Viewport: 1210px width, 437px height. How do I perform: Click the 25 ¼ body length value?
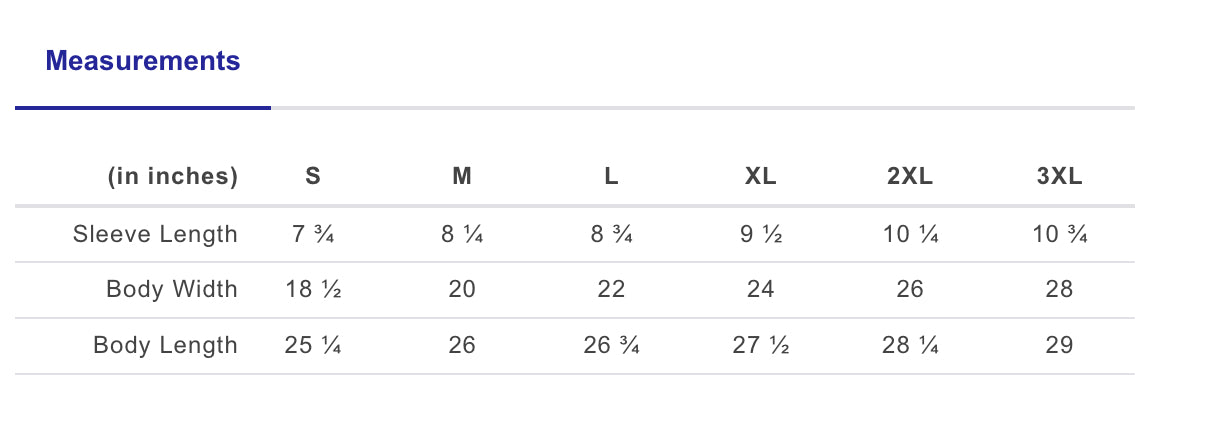coord(313,346)
